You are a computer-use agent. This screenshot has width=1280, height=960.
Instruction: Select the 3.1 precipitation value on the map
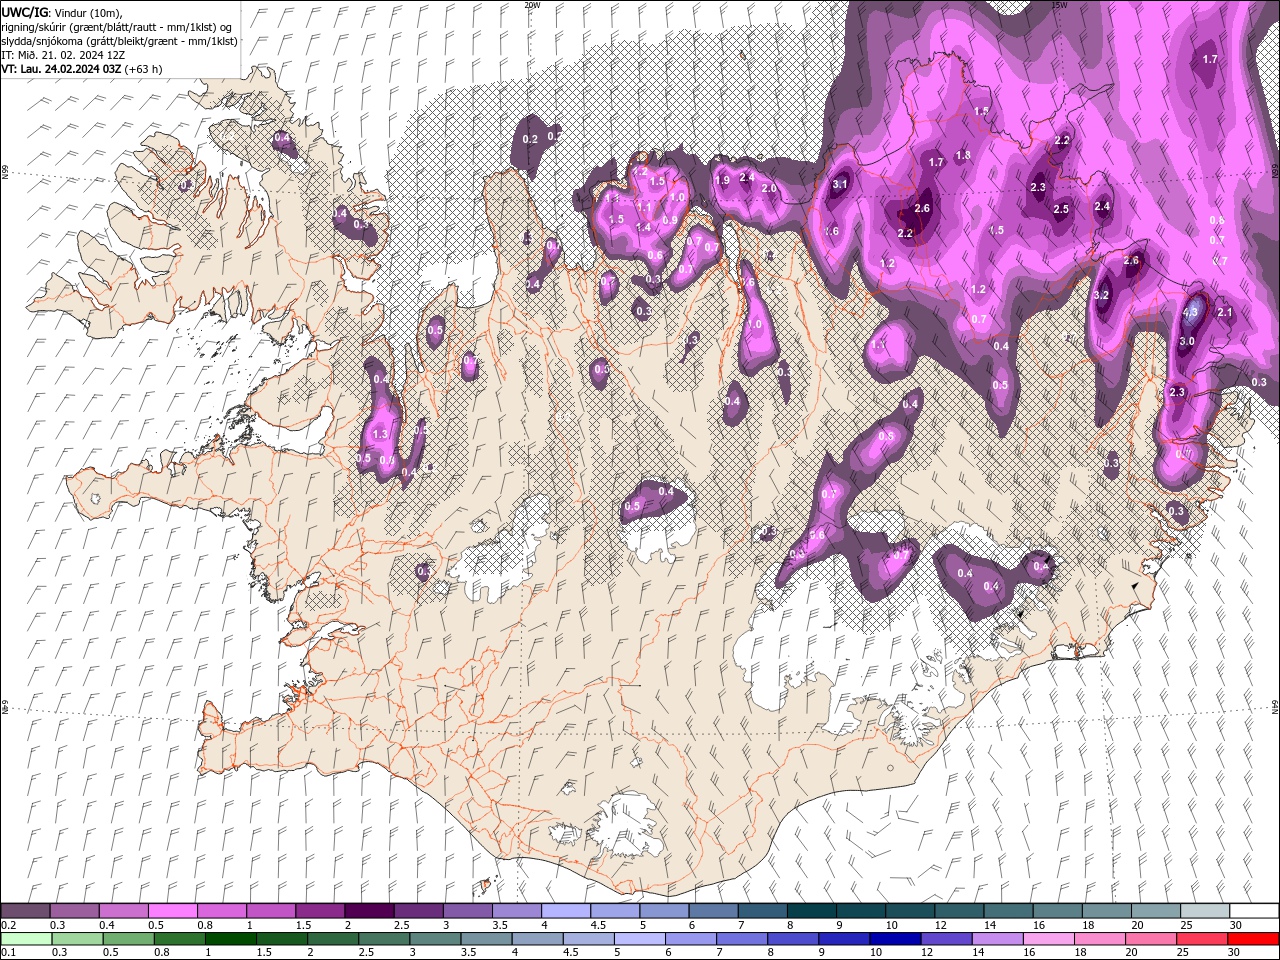(840, 184)
